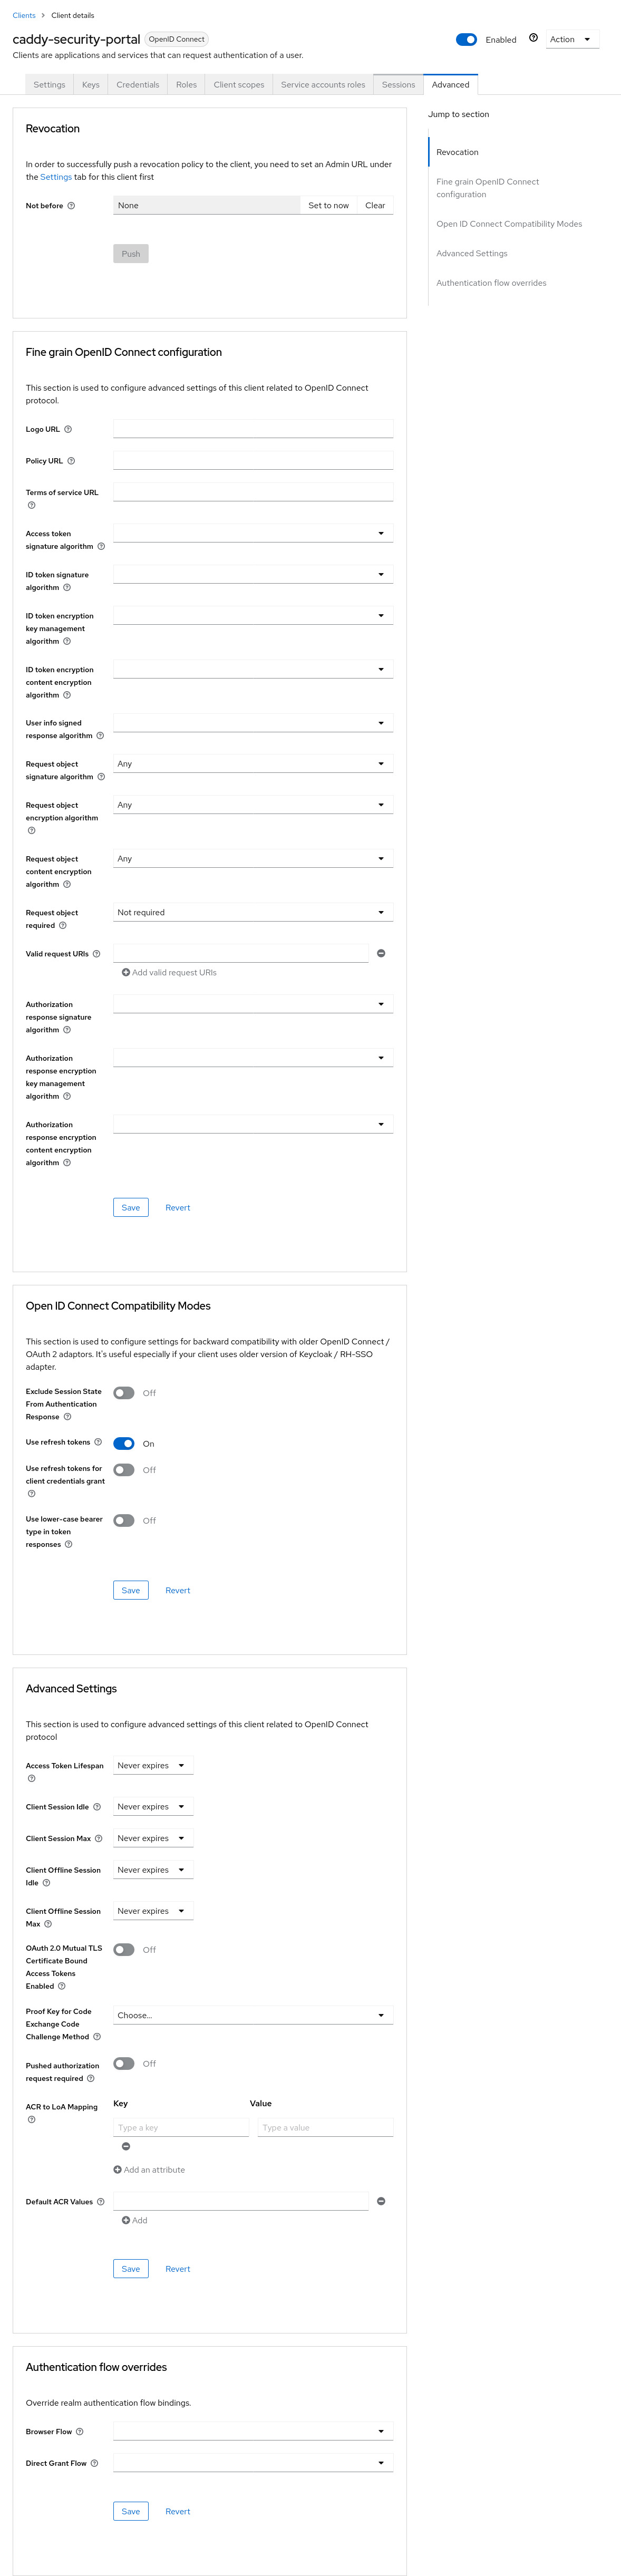Click the Set to now button
621x2576 pixels.
click(x=328, y=205)
